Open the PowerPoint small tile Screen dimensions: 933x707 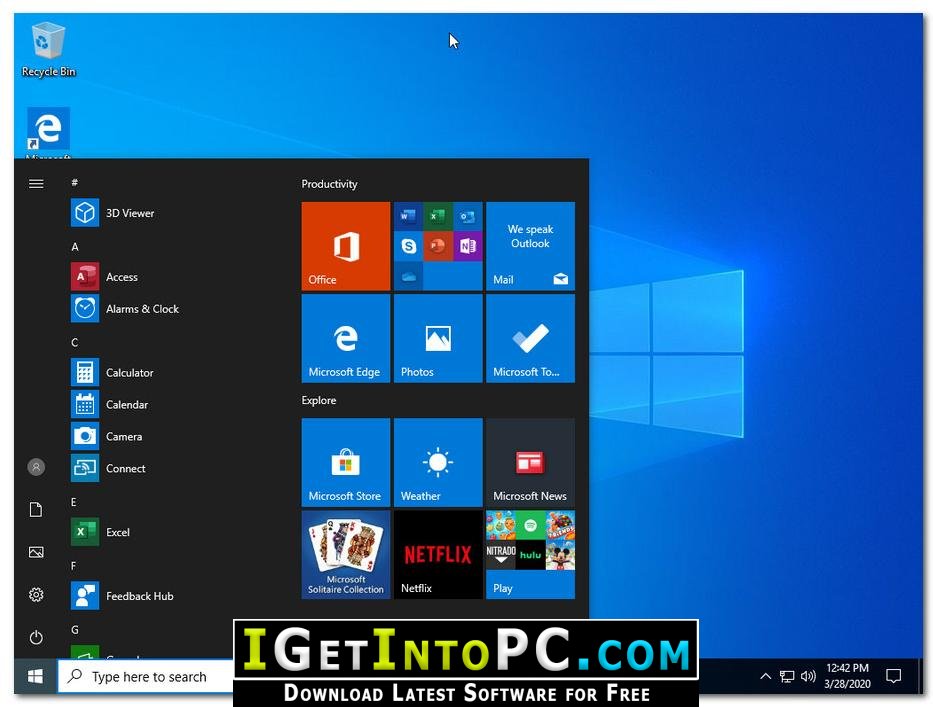pyautogui.click(x=438, y=246)
